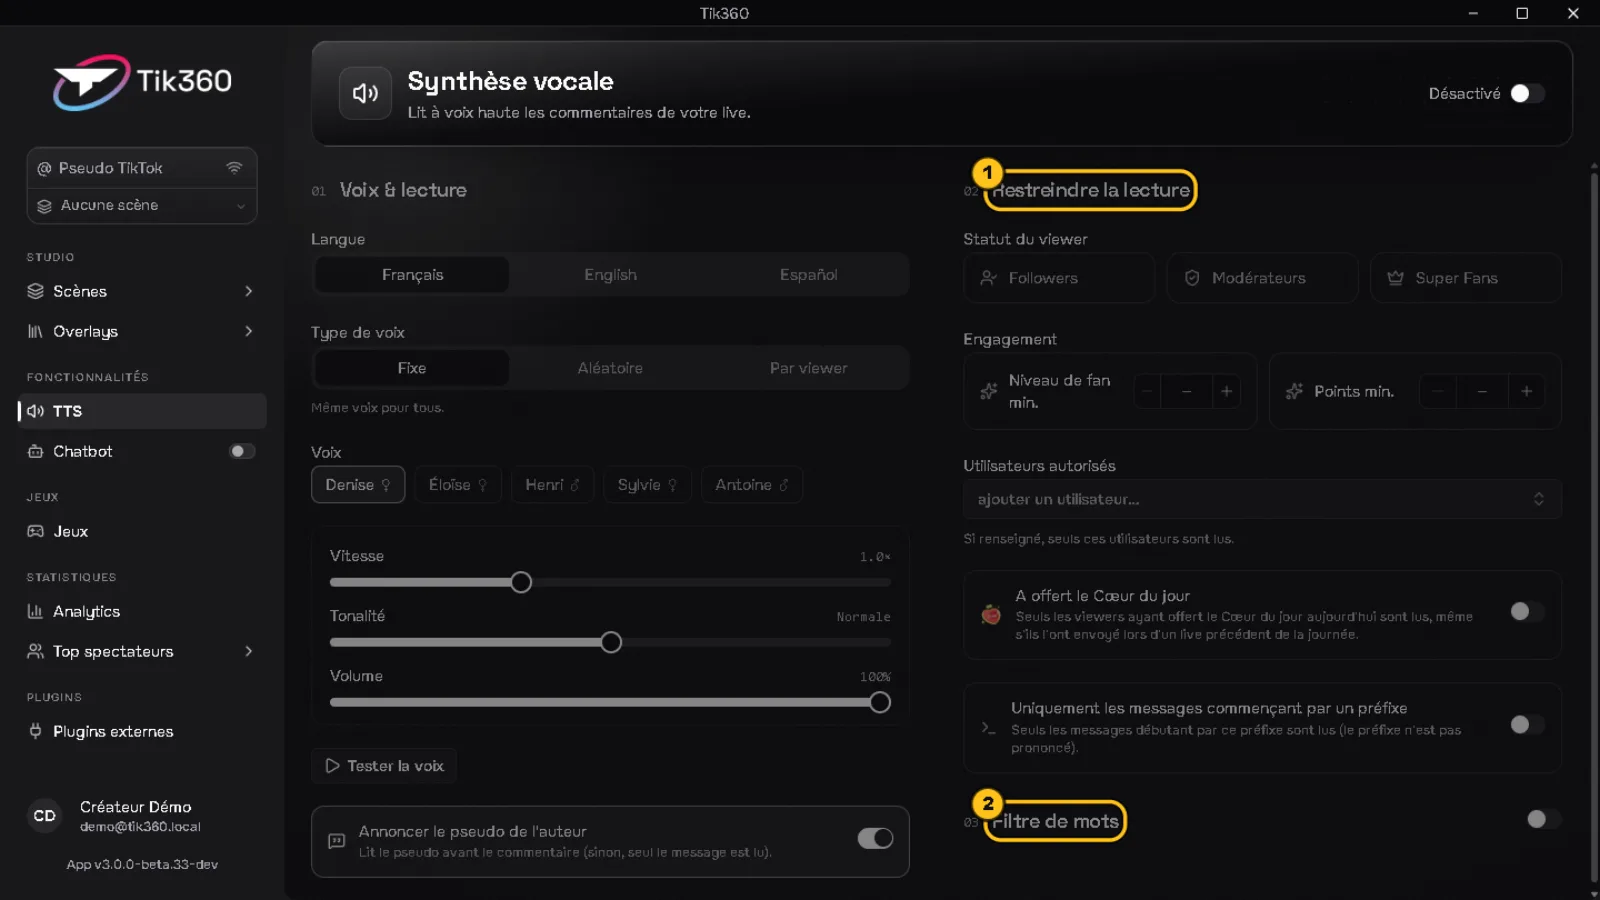This screenshot has width=1600, height=900.
Task: Click the Vitesse slider handle
Action: [x=521, y=582]
